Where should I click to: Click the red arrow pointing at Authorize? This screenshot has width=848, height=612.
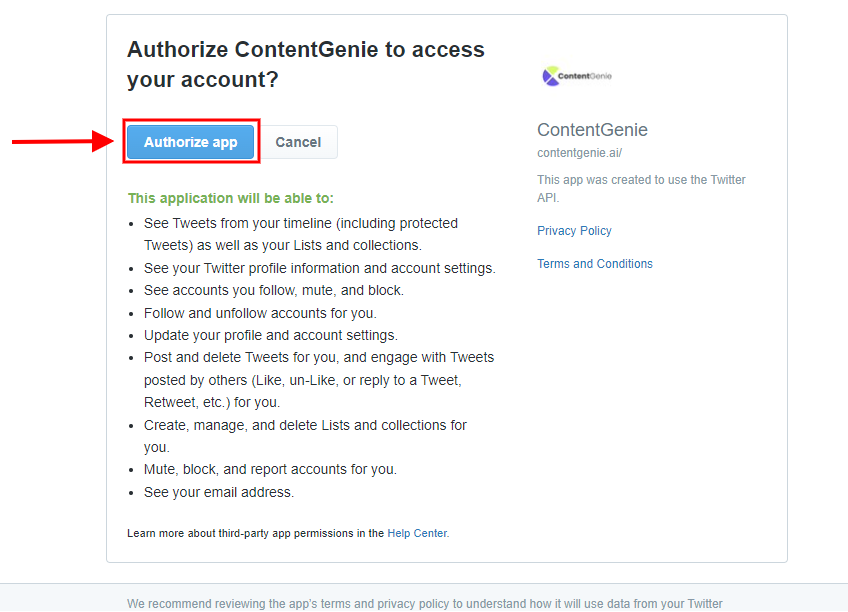(63, 142)
